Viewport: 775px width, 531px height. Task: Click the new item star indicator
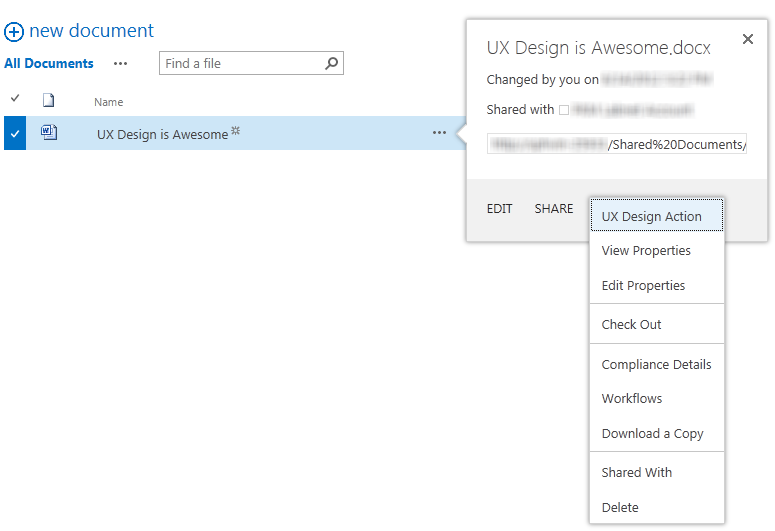[236, 131]
